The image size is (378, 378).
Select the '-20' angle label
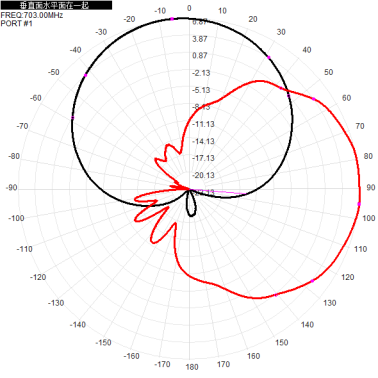click(129, 19)
